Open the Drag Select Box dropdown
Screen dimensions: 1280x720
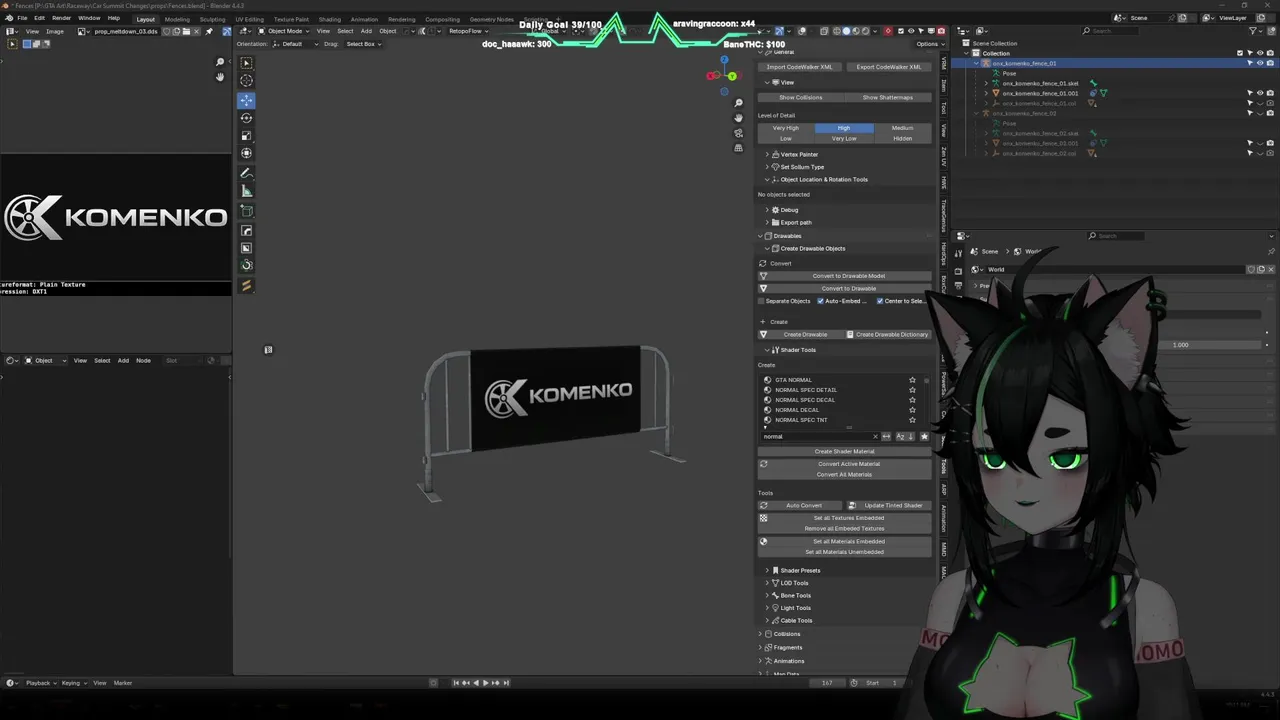[x=362, y=44]
